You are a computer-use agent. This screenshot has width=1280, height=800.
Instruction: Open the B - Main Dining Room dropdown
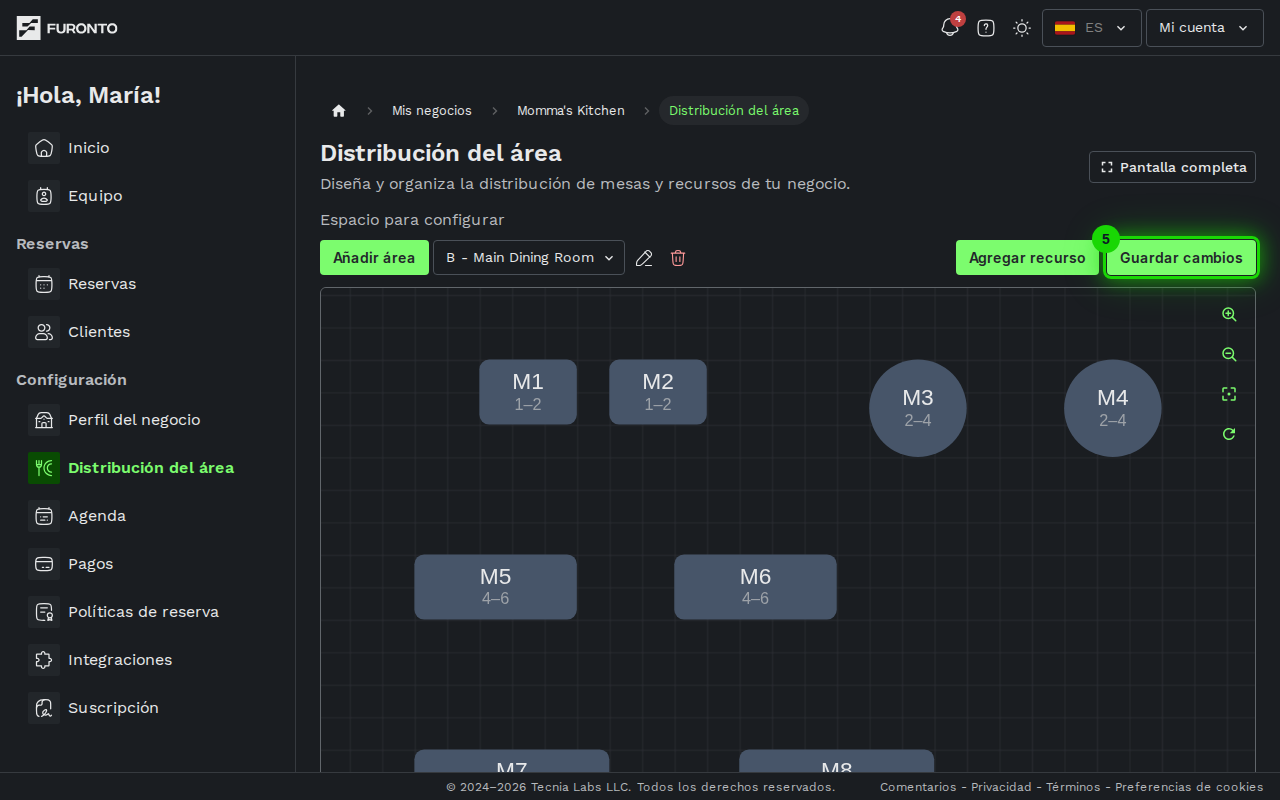pos(529,258)
